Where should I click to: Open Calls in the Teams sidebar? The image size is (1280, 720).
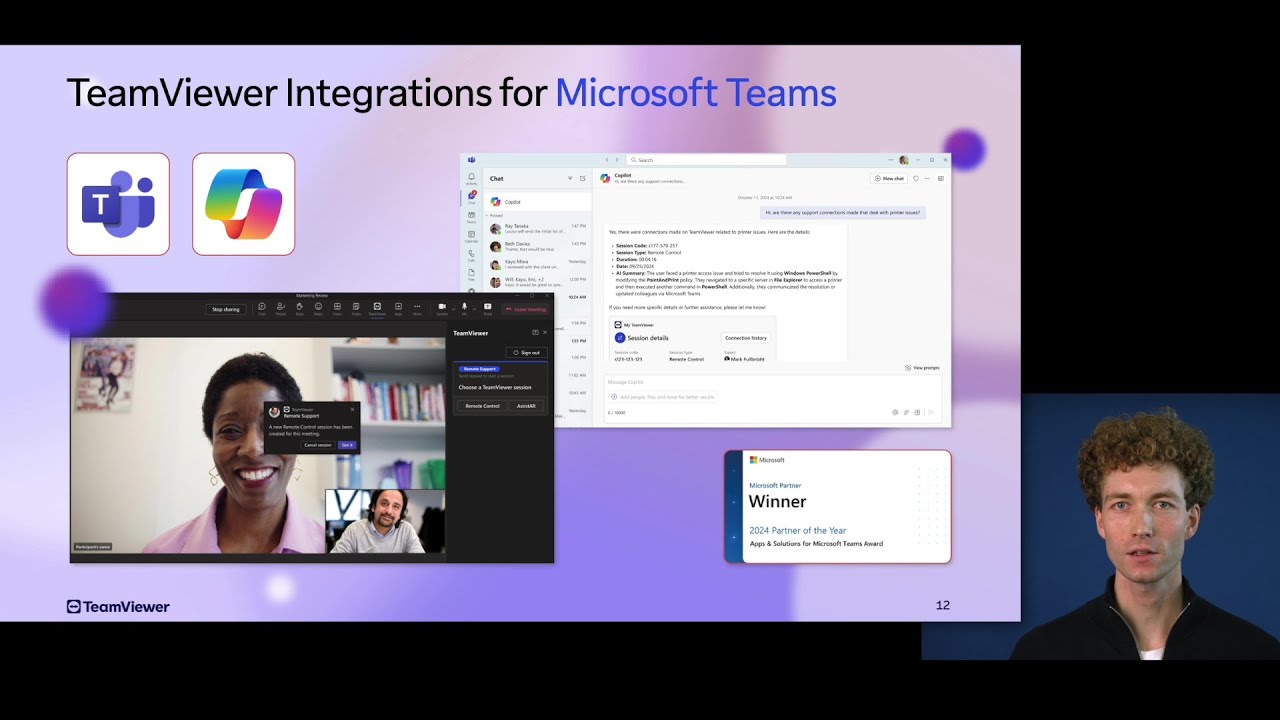[x=471, y=255]
